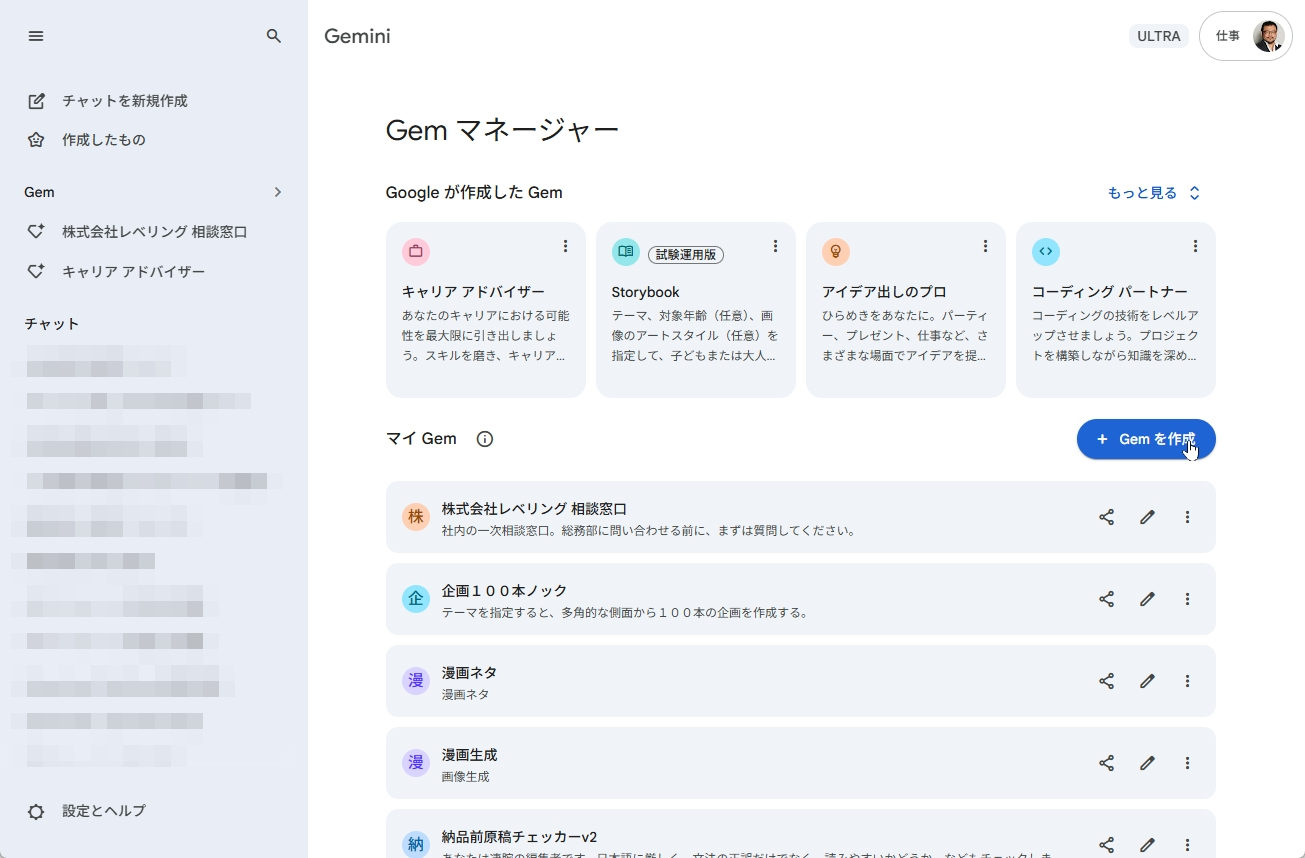Click the briefcase icon on キャリア アドバイザー card
Viewport: 1305px width, 858px height.
pos(416,251)
